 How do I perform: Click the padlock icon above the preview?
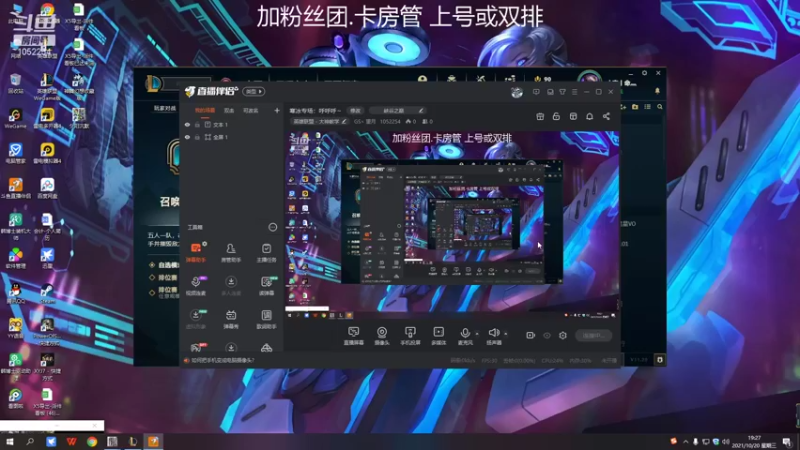pos(556,116)
